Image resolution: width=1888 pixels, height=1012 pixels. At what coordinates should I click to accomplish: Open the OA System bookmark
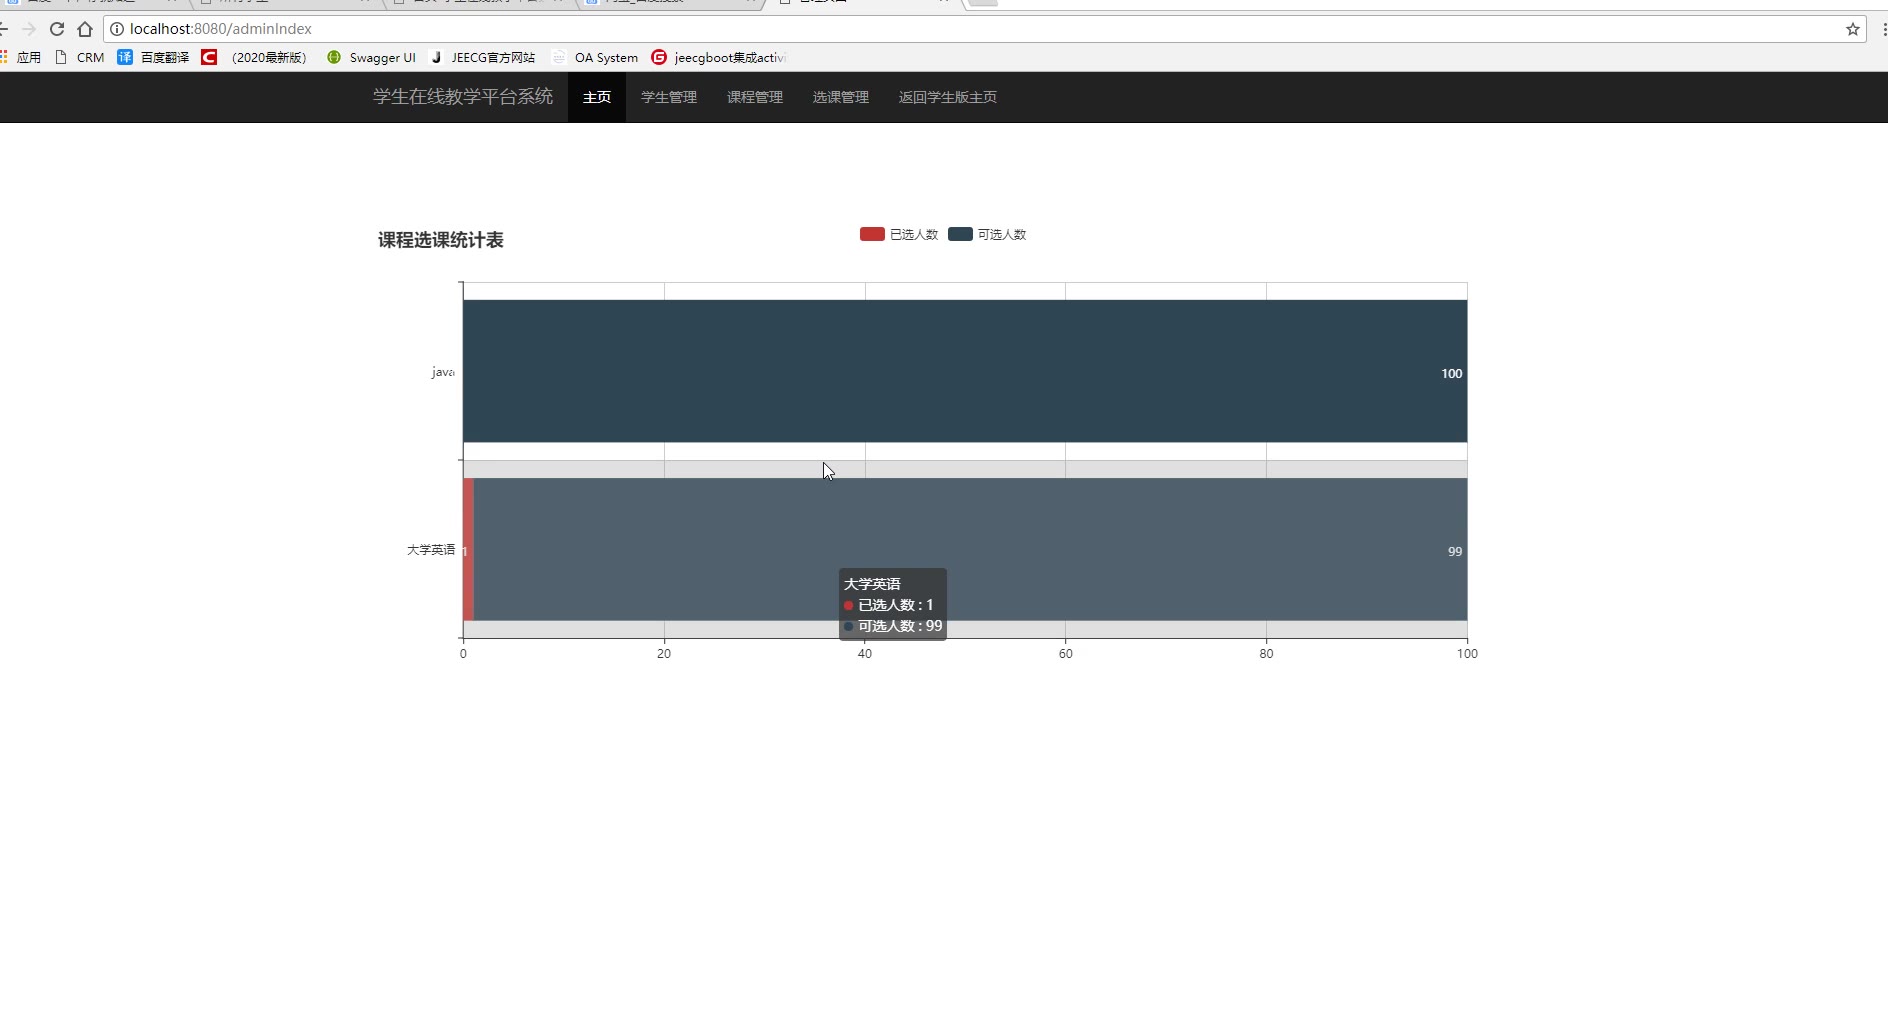click(595, 57)
